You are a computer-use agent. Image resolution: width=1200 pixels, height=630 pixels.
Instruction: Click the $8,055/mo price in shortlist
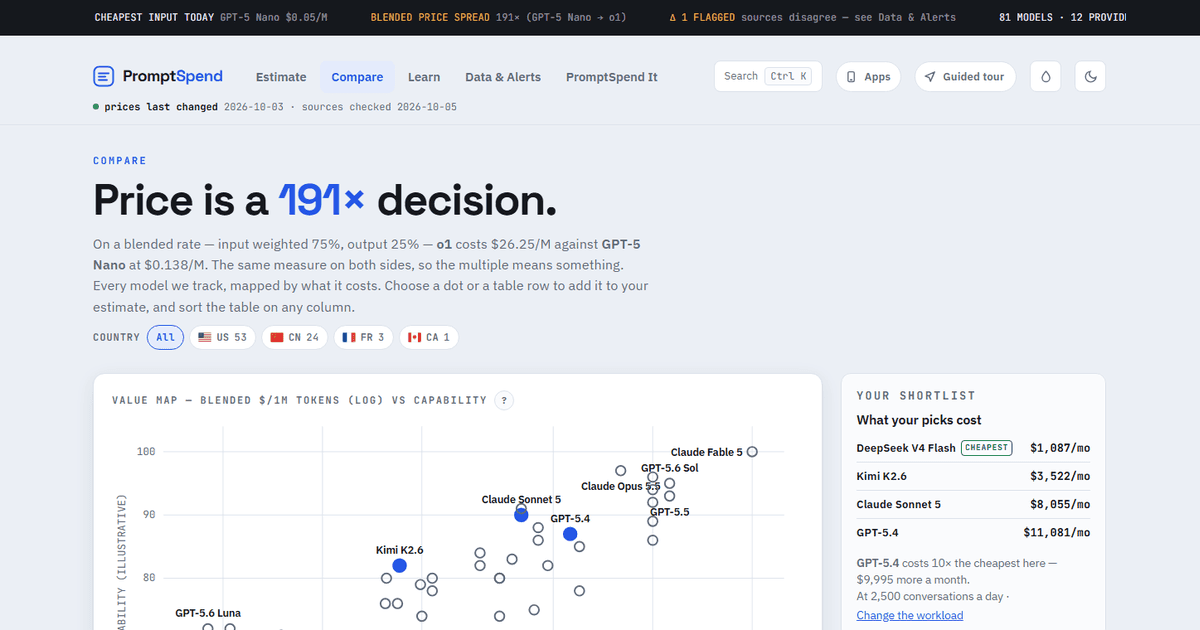point(1060,505)
